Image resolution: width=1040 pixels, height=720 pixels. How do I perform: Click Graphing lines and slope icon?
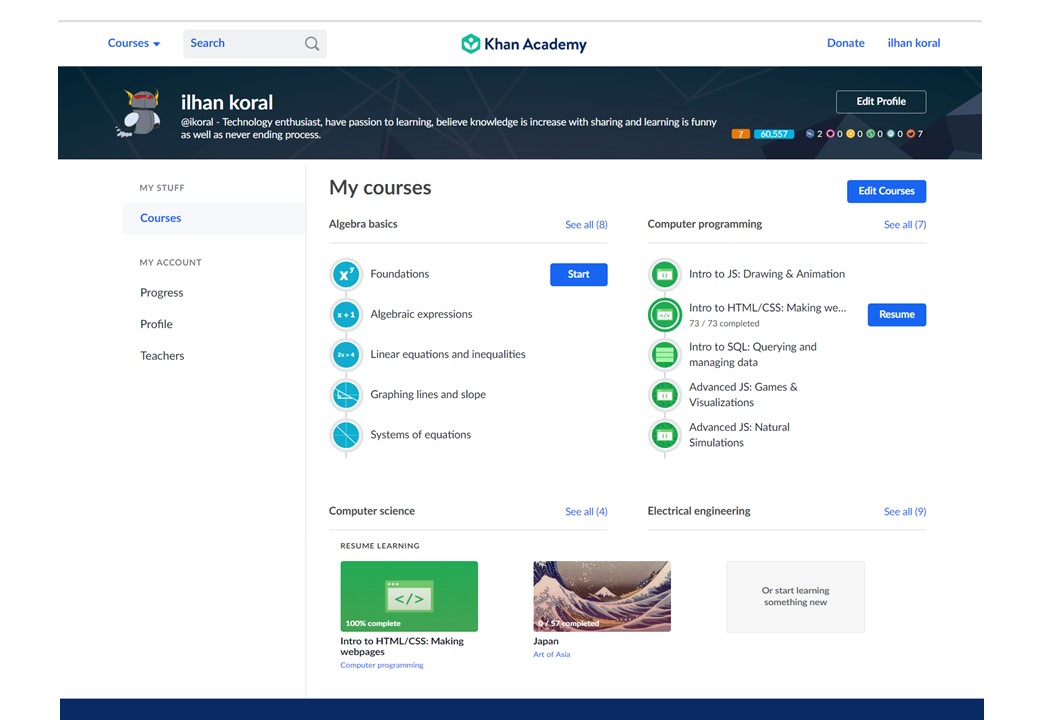pos(346,395)
